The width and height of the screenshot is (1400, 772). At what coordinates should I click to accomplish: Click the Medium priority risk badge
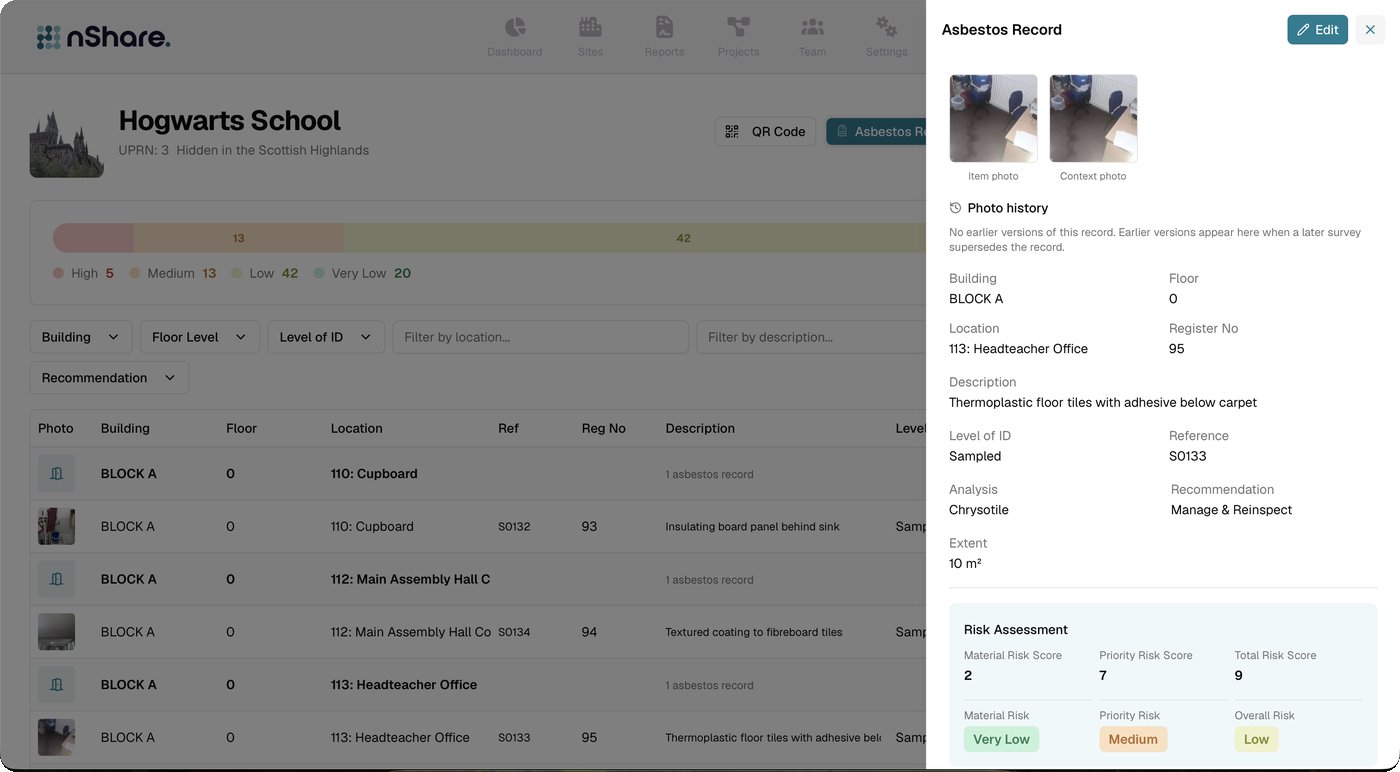click(1133, 739)
